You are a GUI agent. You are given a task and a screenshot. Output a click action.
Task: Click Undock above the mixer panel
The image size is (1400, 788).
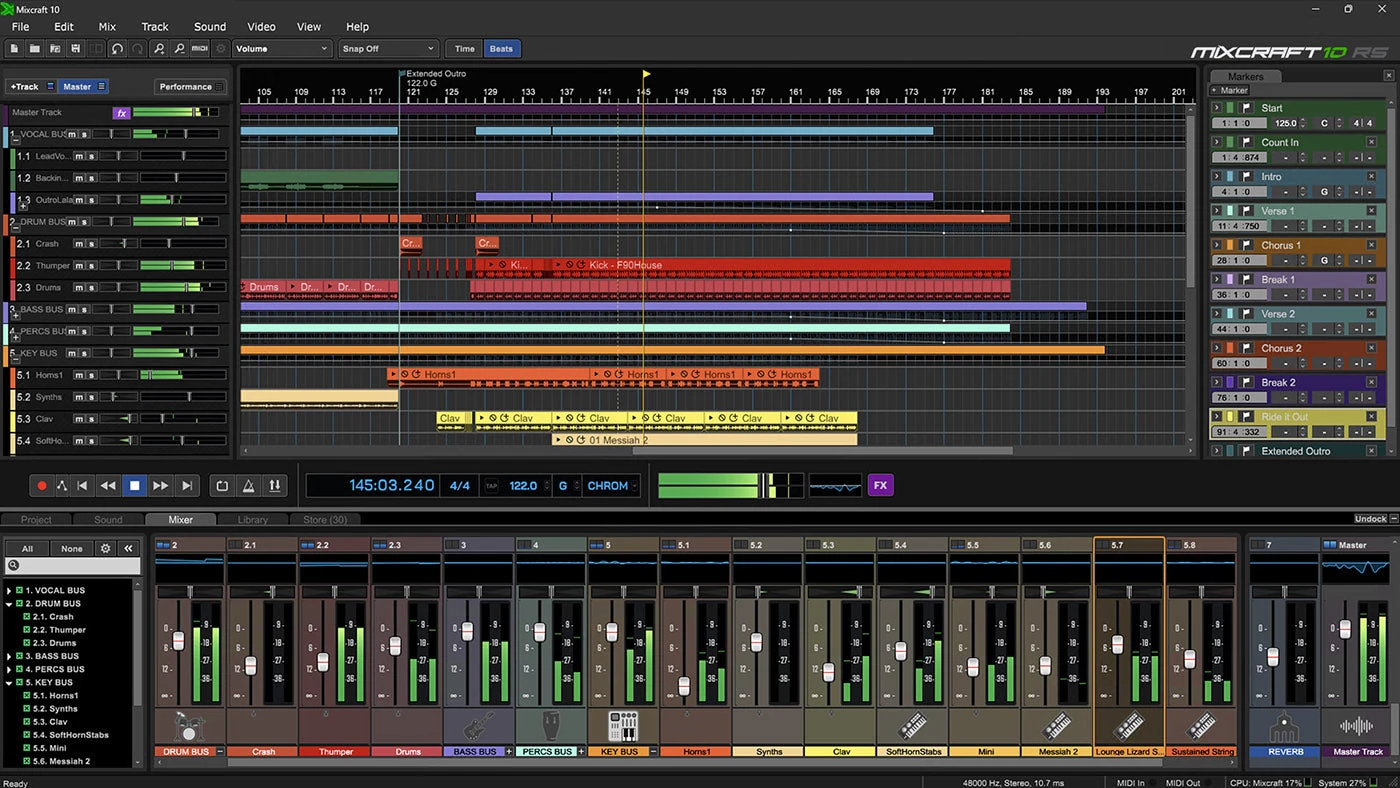pos(1371,519)
